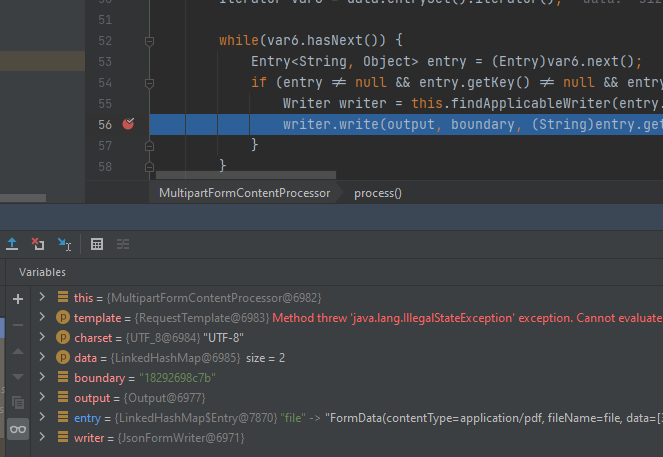Select the 'writer' variable row

pyautogui.click(x=150, y=437)
